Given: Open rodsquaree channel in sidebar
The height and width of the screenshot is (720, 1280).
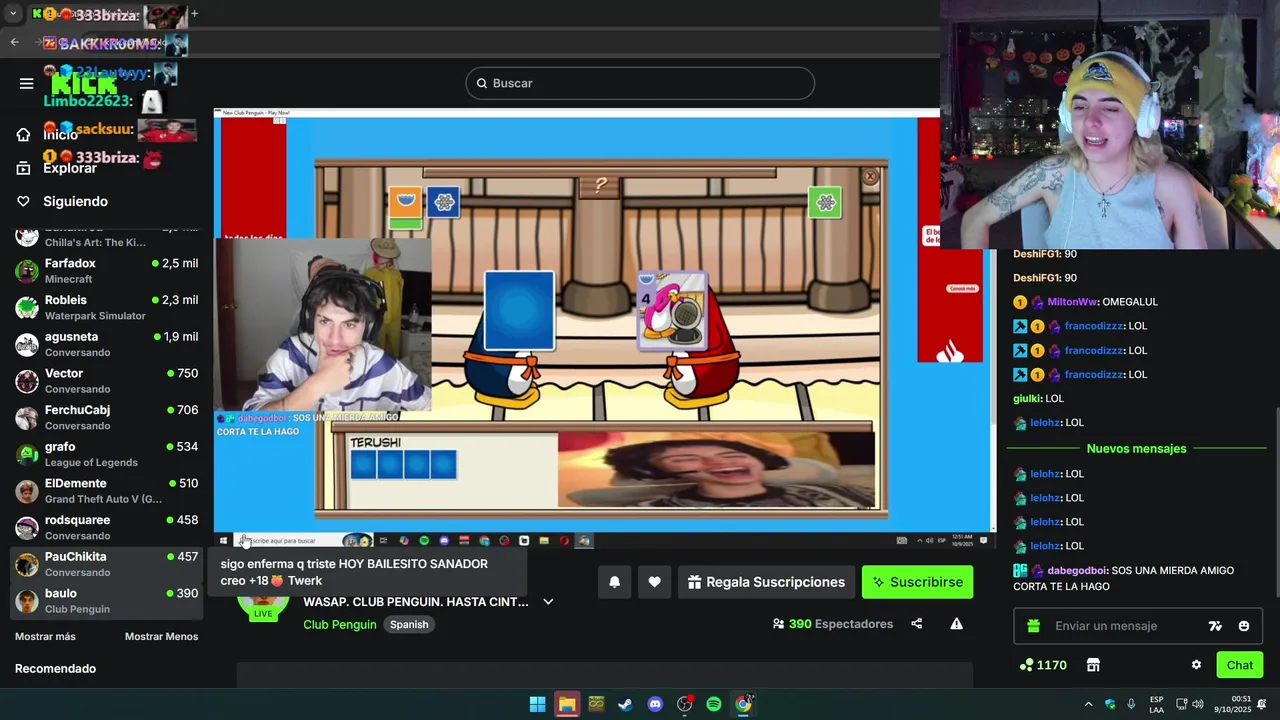Looking at the screenshot, I should (106, 527).
